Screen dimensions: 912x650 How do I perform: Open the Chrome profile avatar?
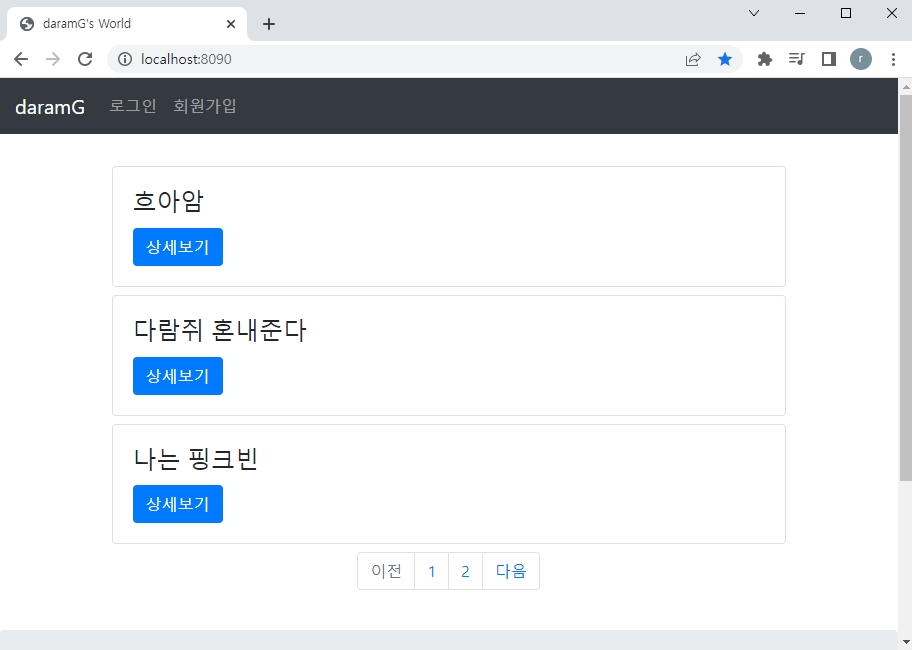pyautogui.click(x=861, y=59)
